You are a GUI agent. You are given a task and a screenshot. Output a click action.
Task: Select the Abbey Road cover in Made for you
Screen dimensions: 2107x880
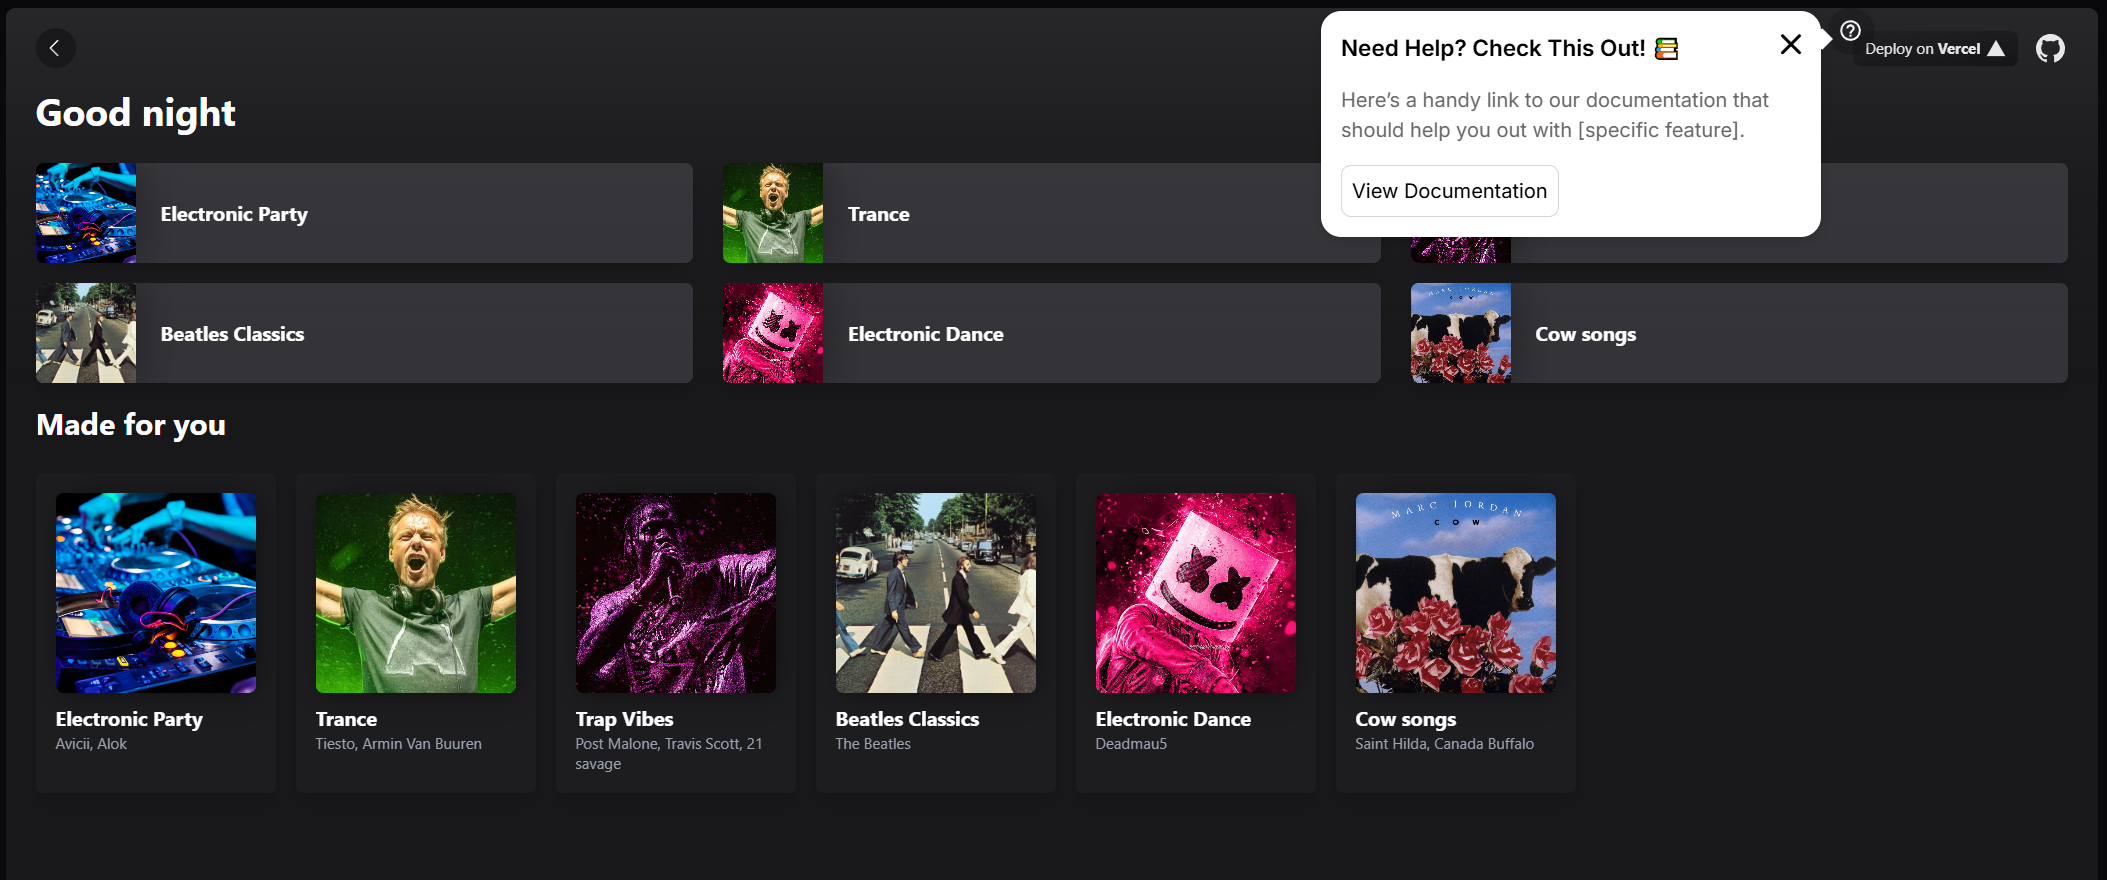click(936, 592)
